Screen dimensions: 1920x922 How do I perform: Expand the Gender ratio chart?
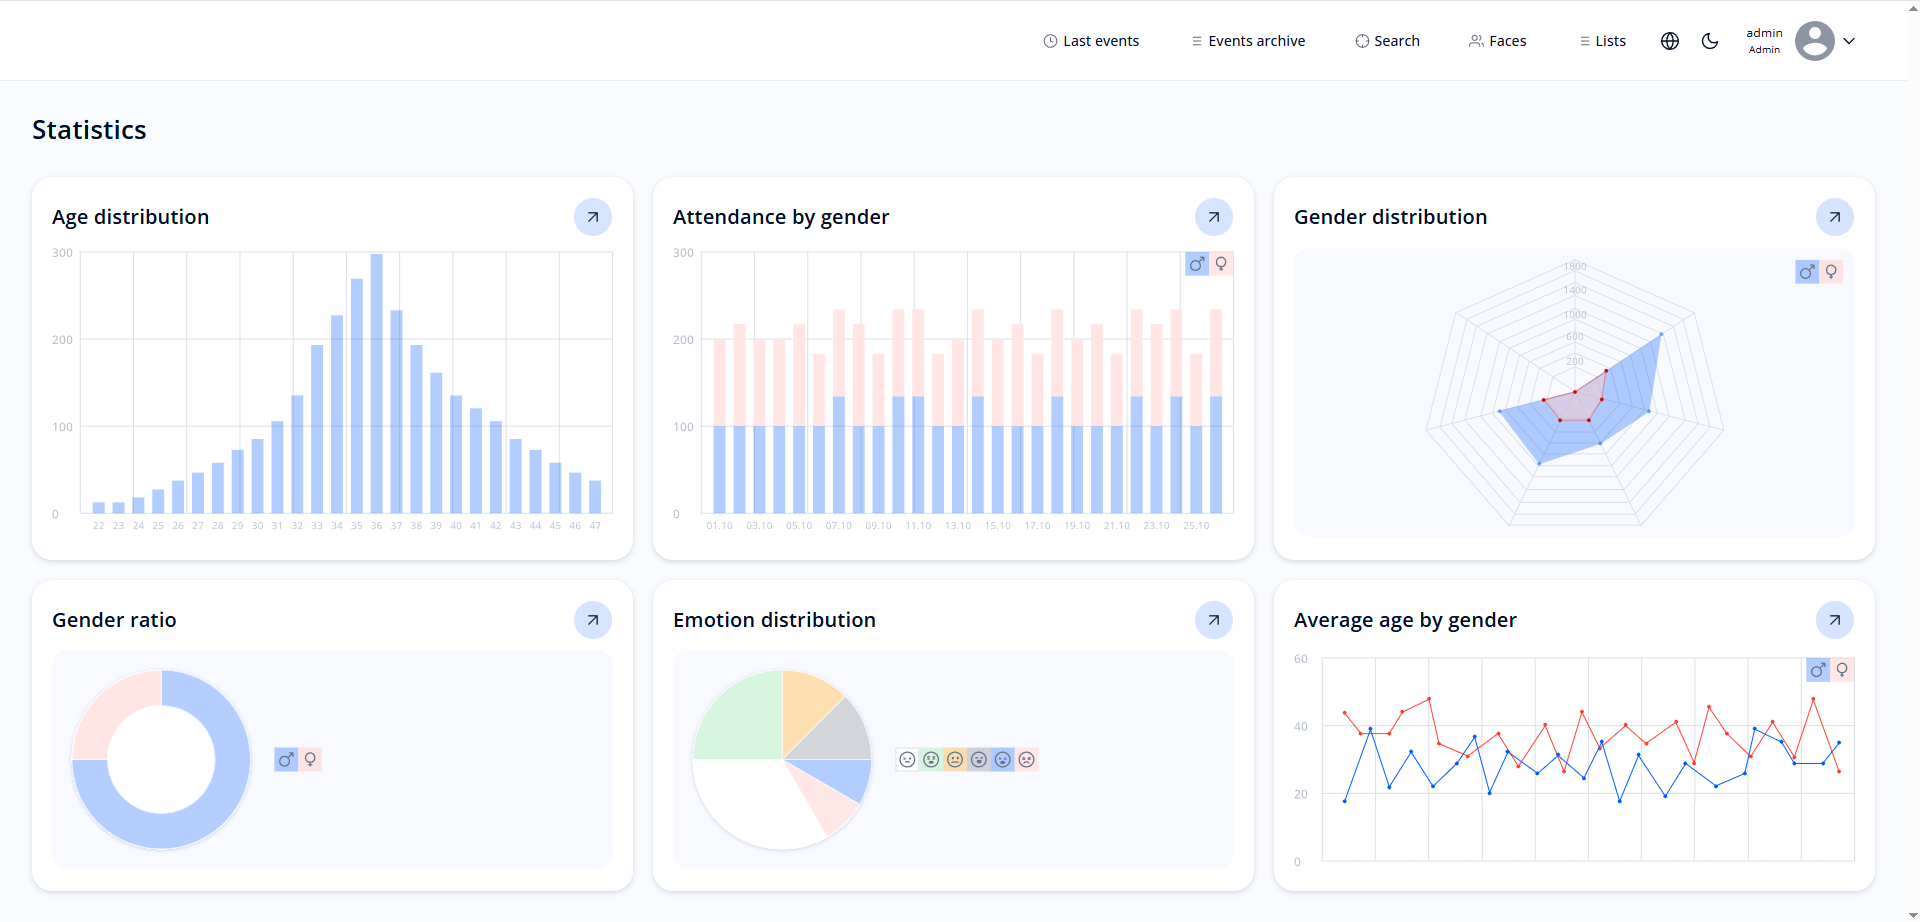[592, 620]
